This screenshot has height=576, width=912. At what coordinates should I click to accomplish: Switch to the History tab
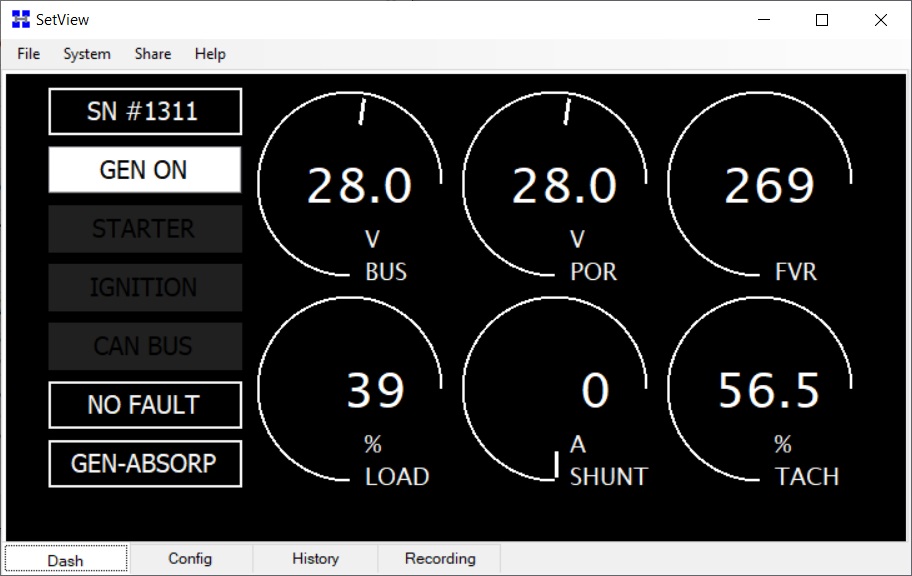click(x=315, y=559)
